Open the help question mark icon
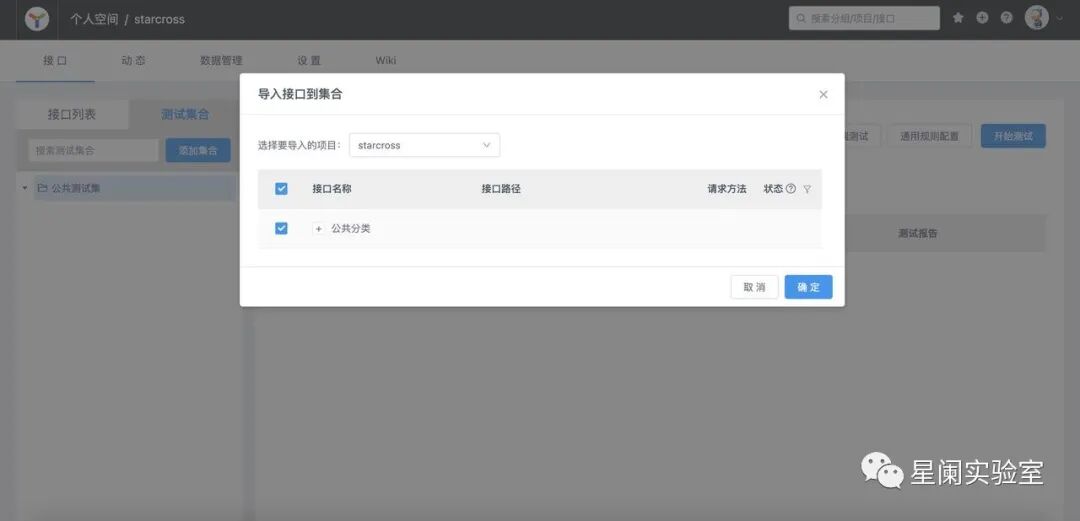The height and width of the screenshot is (521, 1080). pos(1006,18)
